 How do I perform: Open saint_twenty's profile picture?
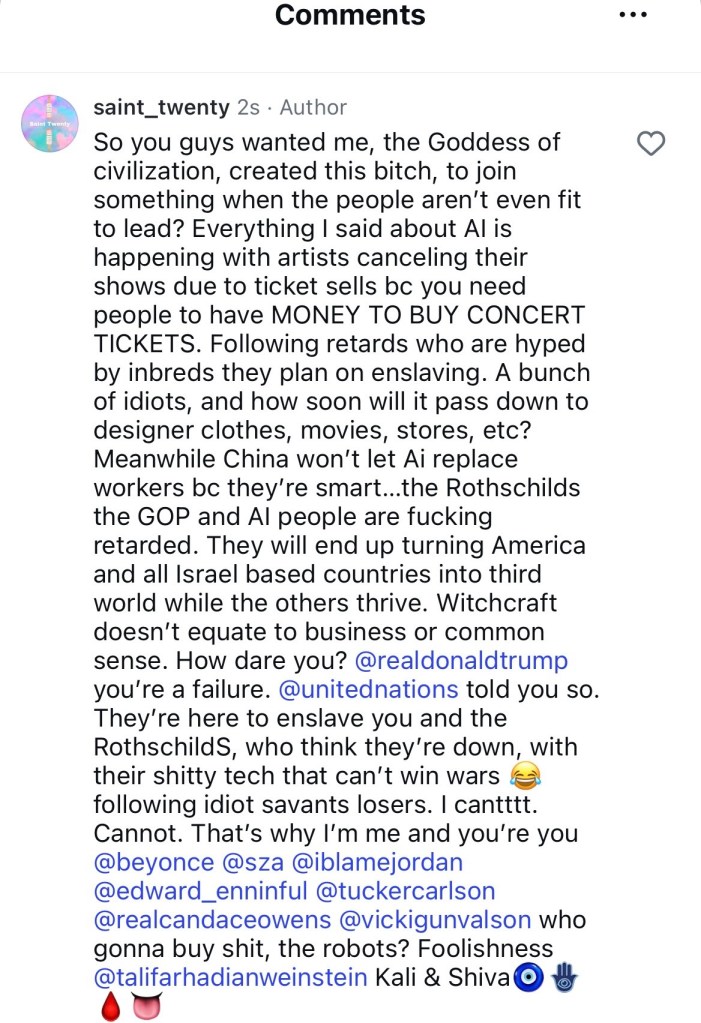[x=50, y=123]
